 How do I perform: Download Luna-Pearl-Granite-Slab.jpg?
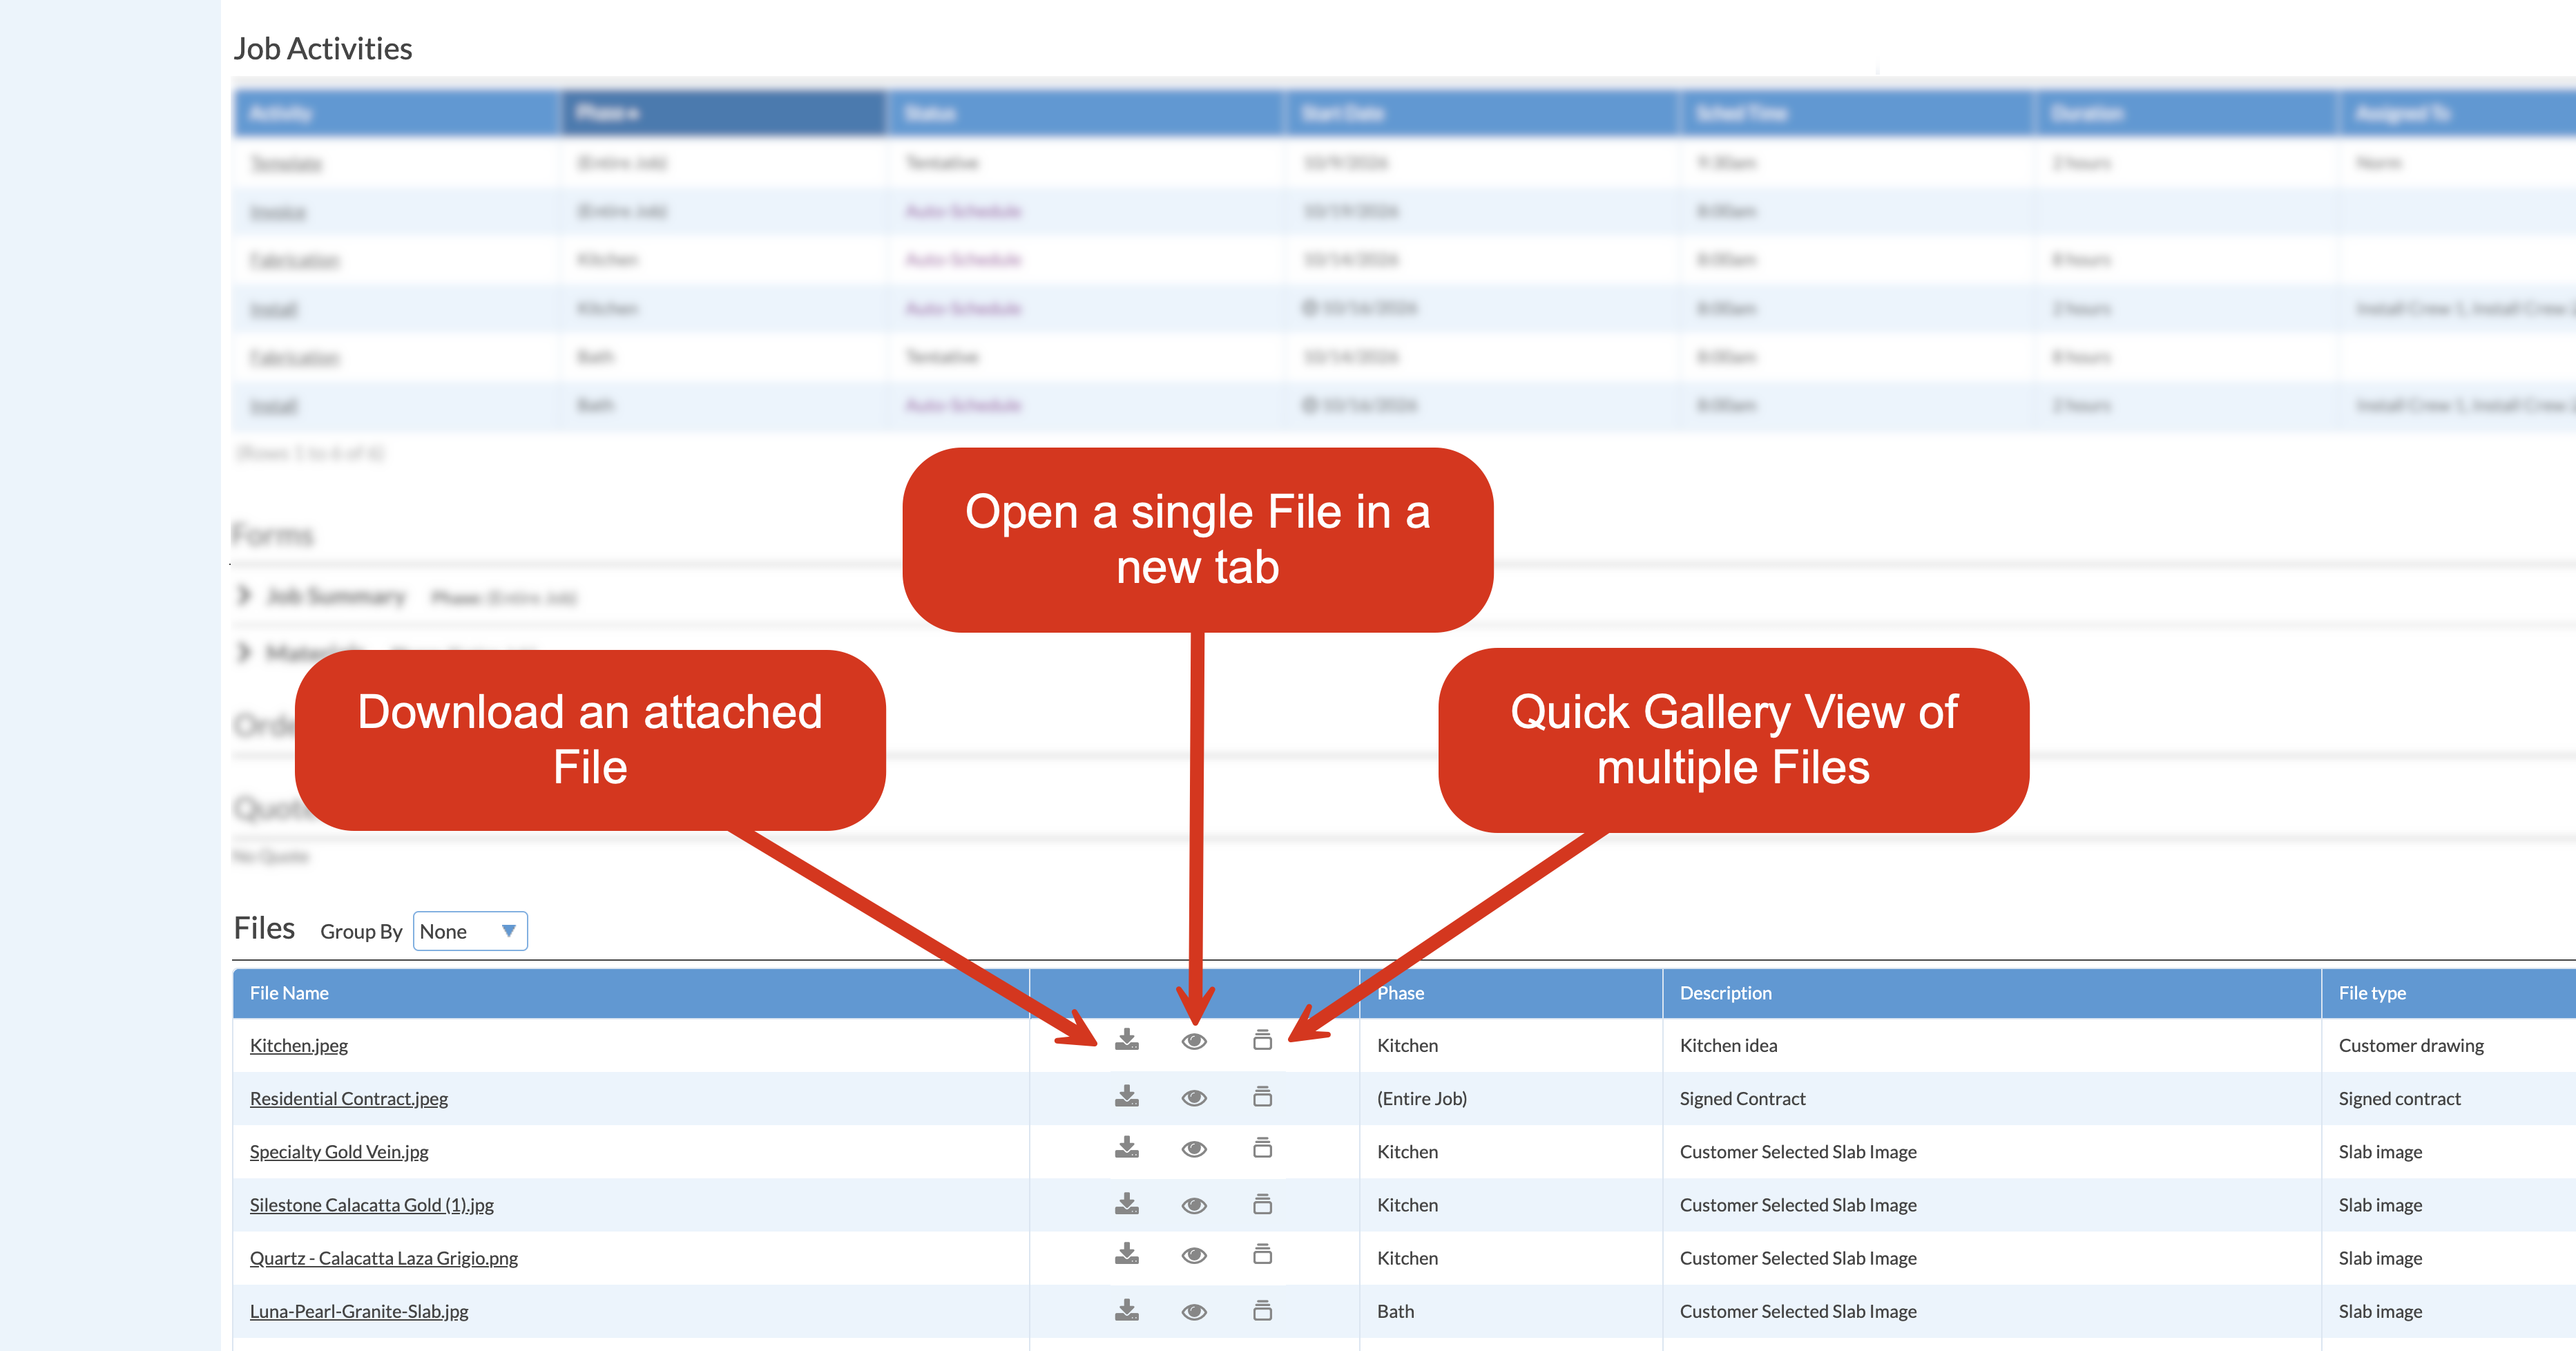1127,1309
